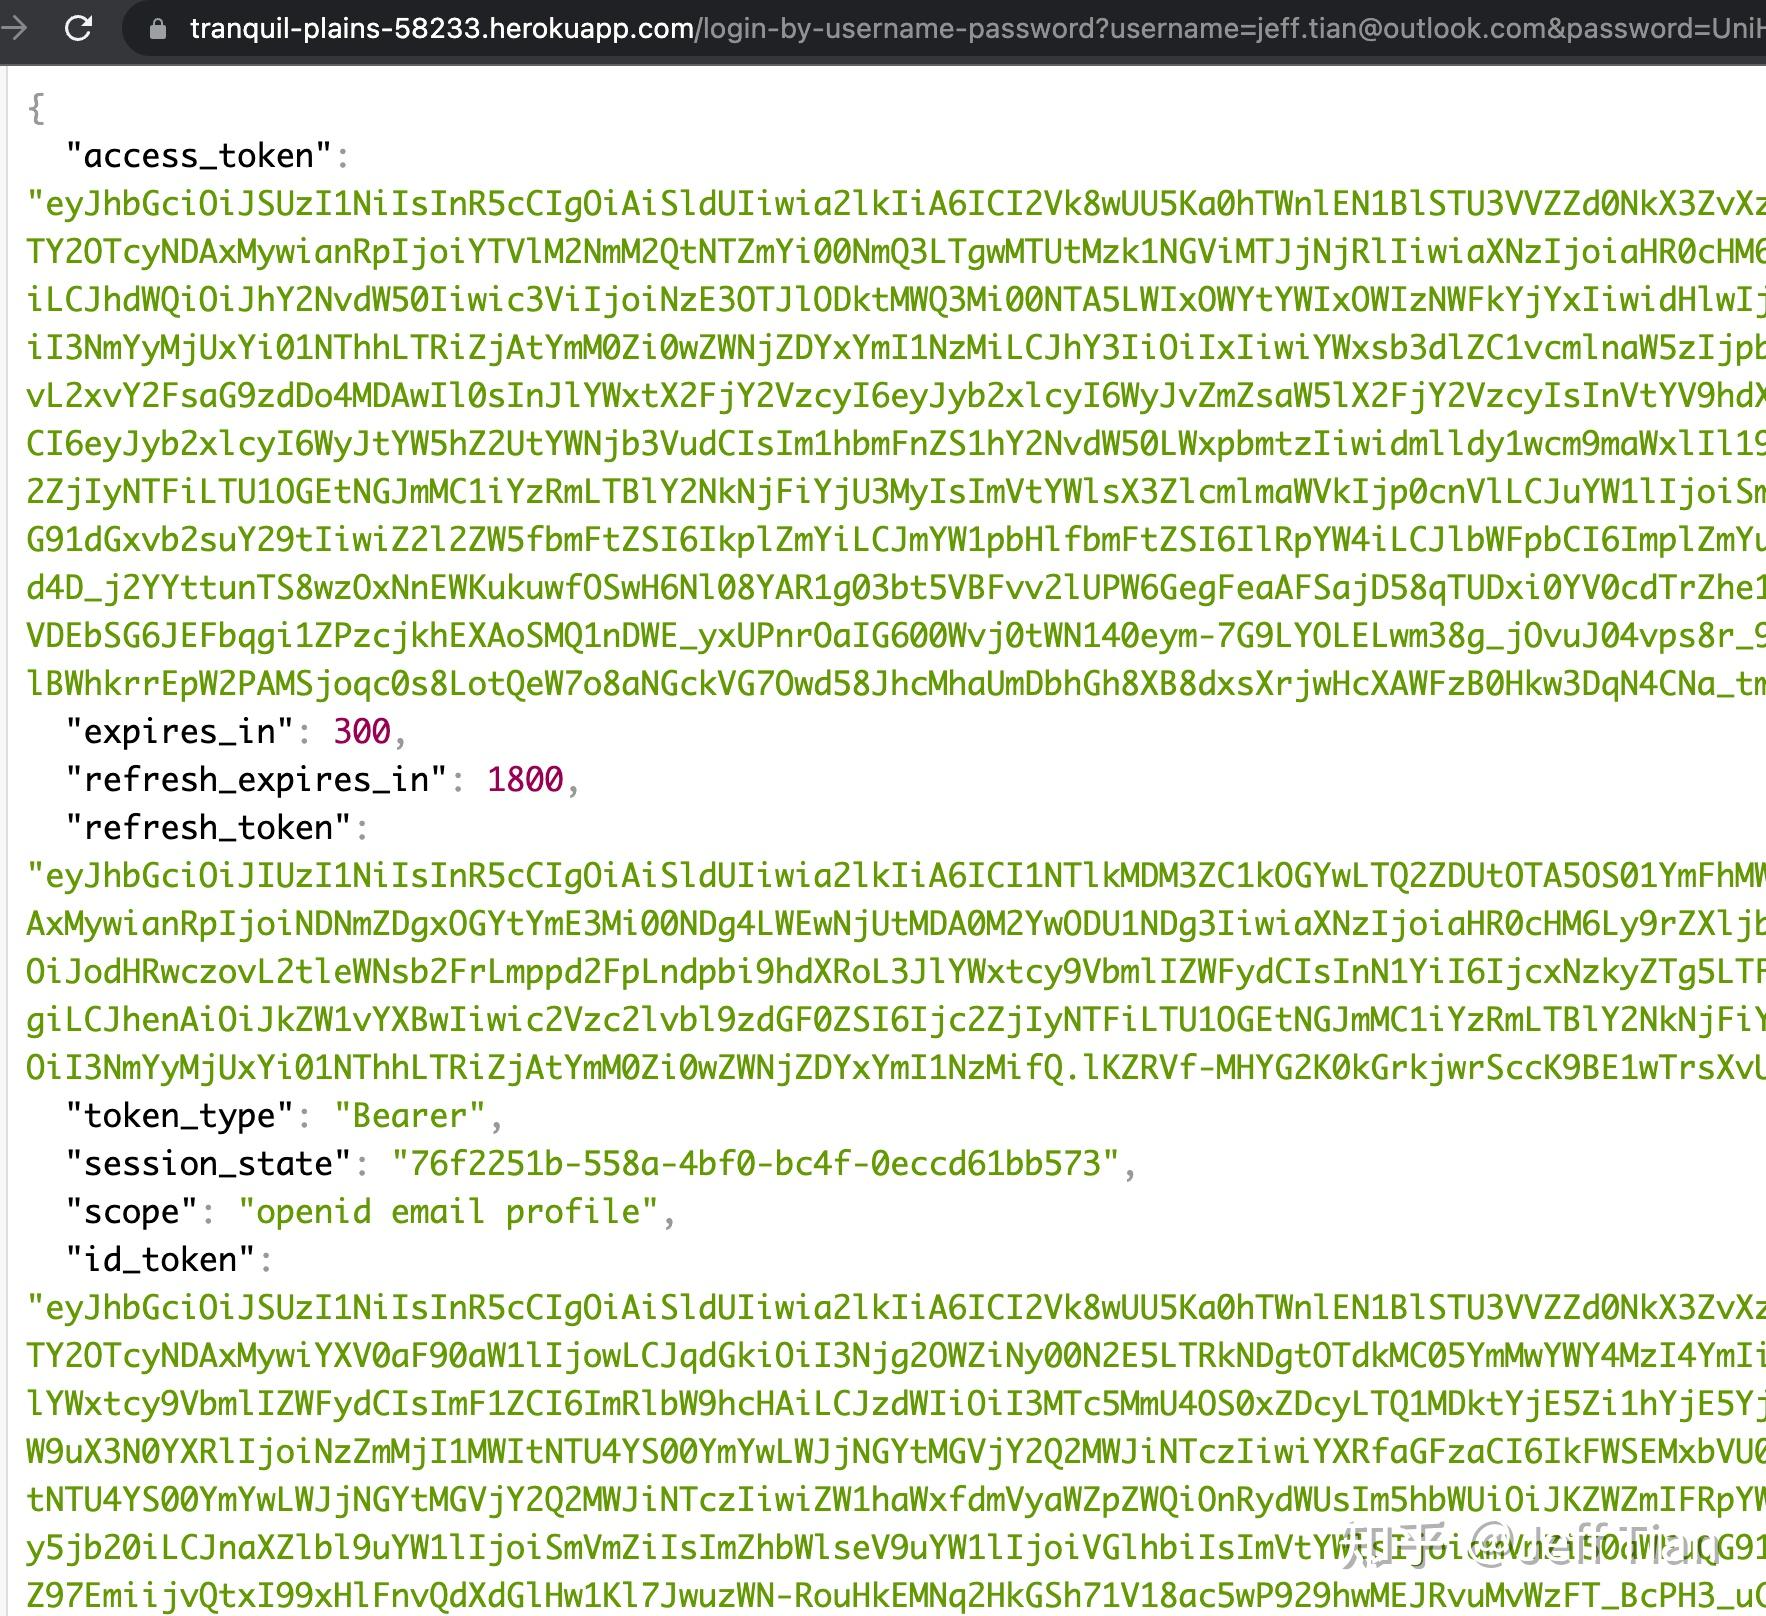Click the expires_in value 300

360,731
